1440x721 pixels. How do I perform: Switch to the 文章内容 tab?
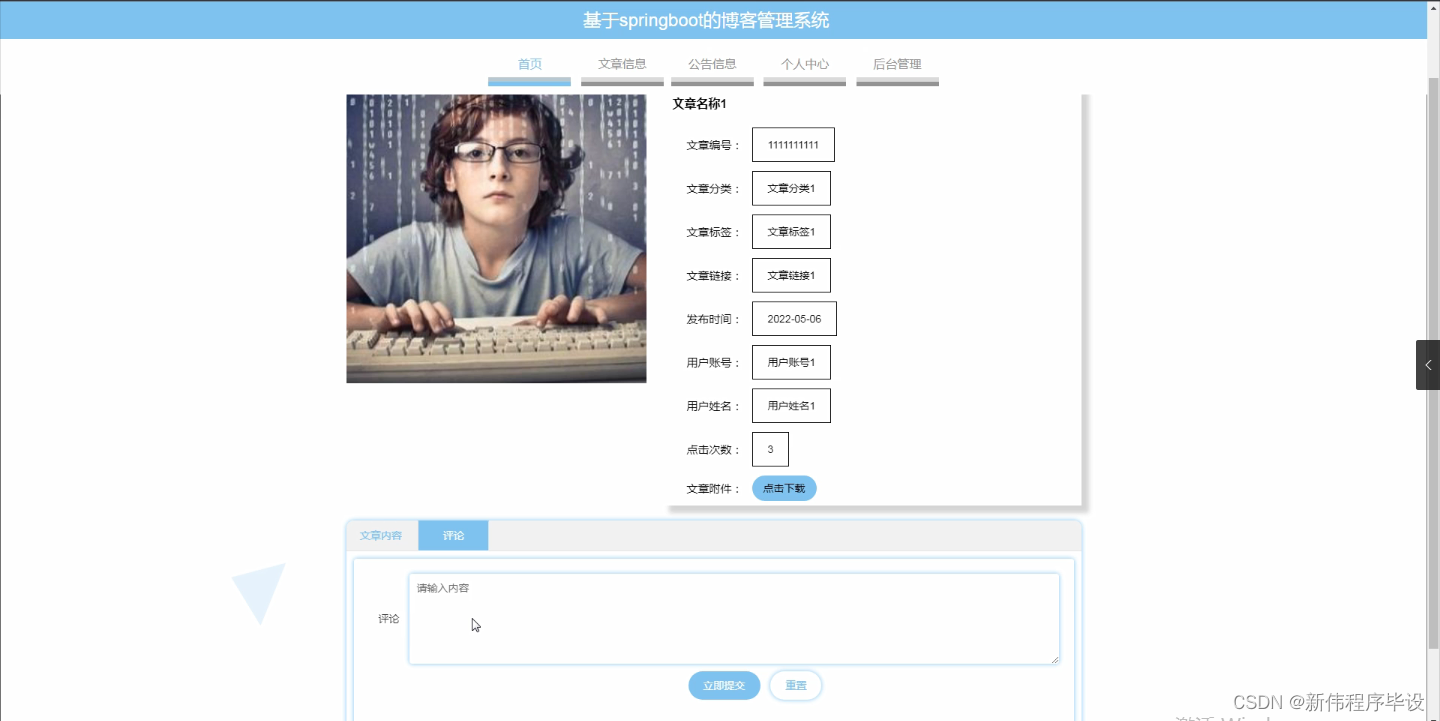[381, 535]
